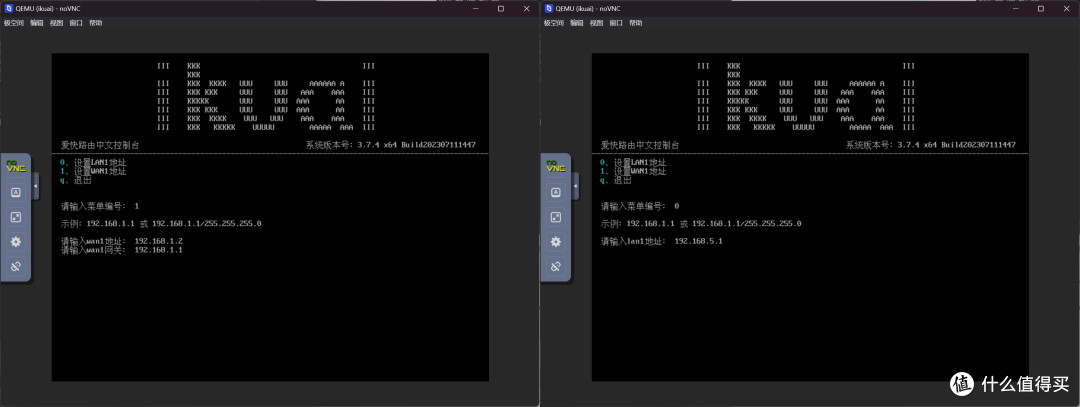Close the left QEMU window
1080x407 pixels.
pyautogui.click(x=526, y=8)
